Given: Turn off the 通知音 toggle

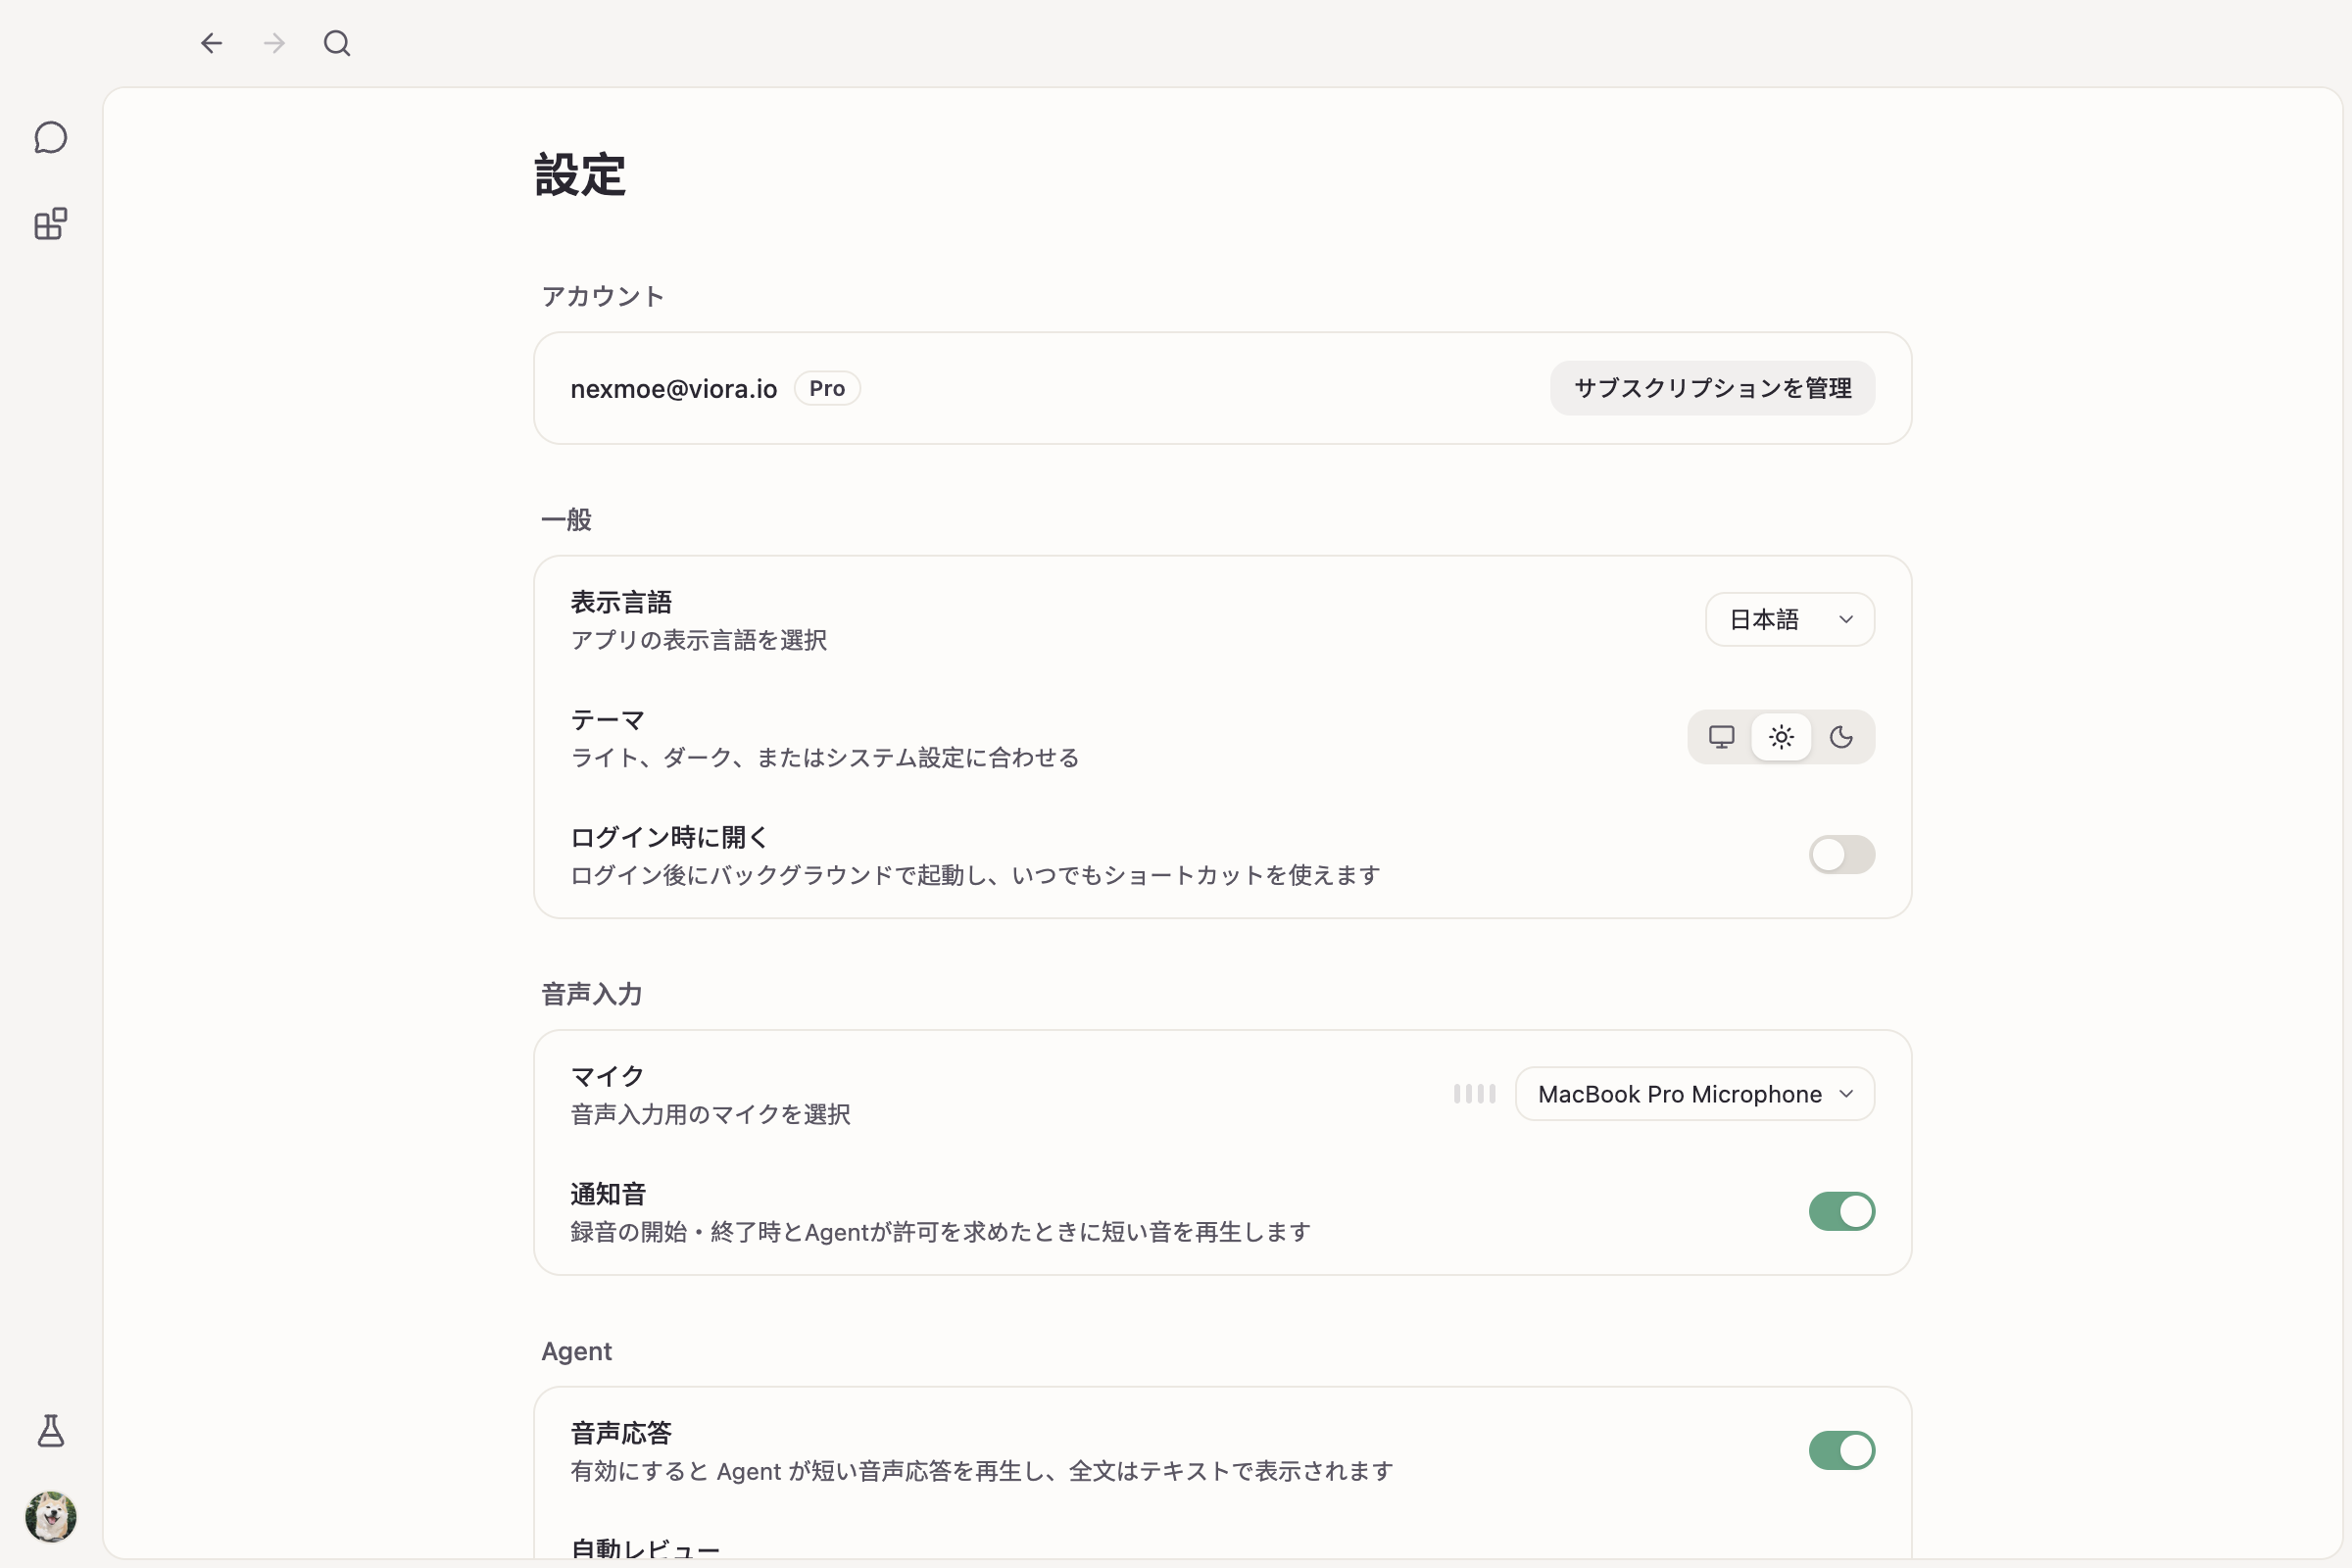Looking at the screenshot, I should point(1841,1212).
